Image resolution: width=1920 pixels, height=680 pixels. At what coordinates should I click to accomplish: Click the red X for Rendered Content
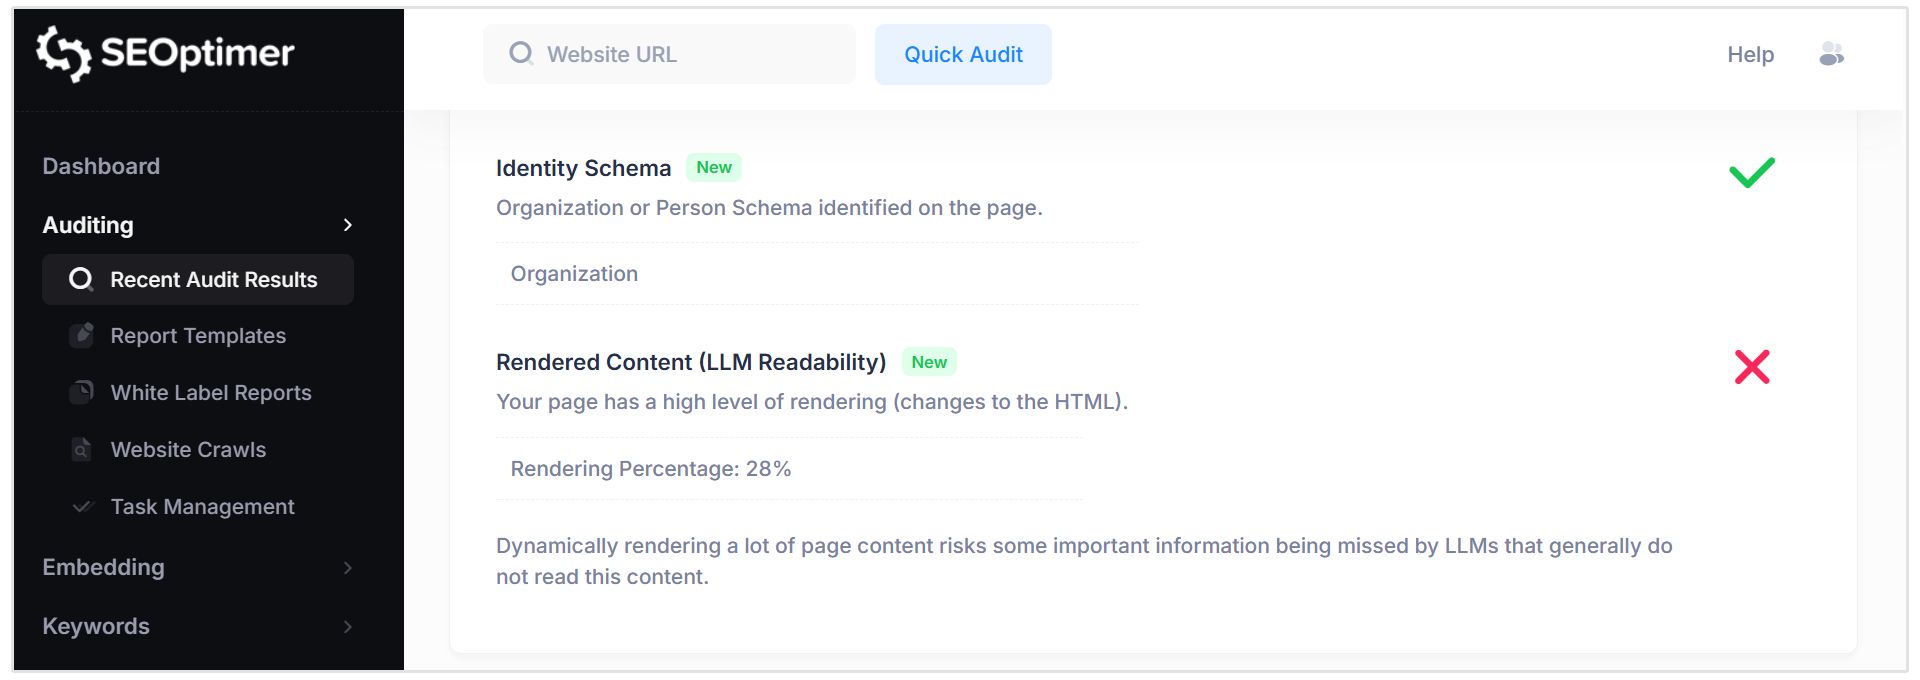(x=1753, y=367)
